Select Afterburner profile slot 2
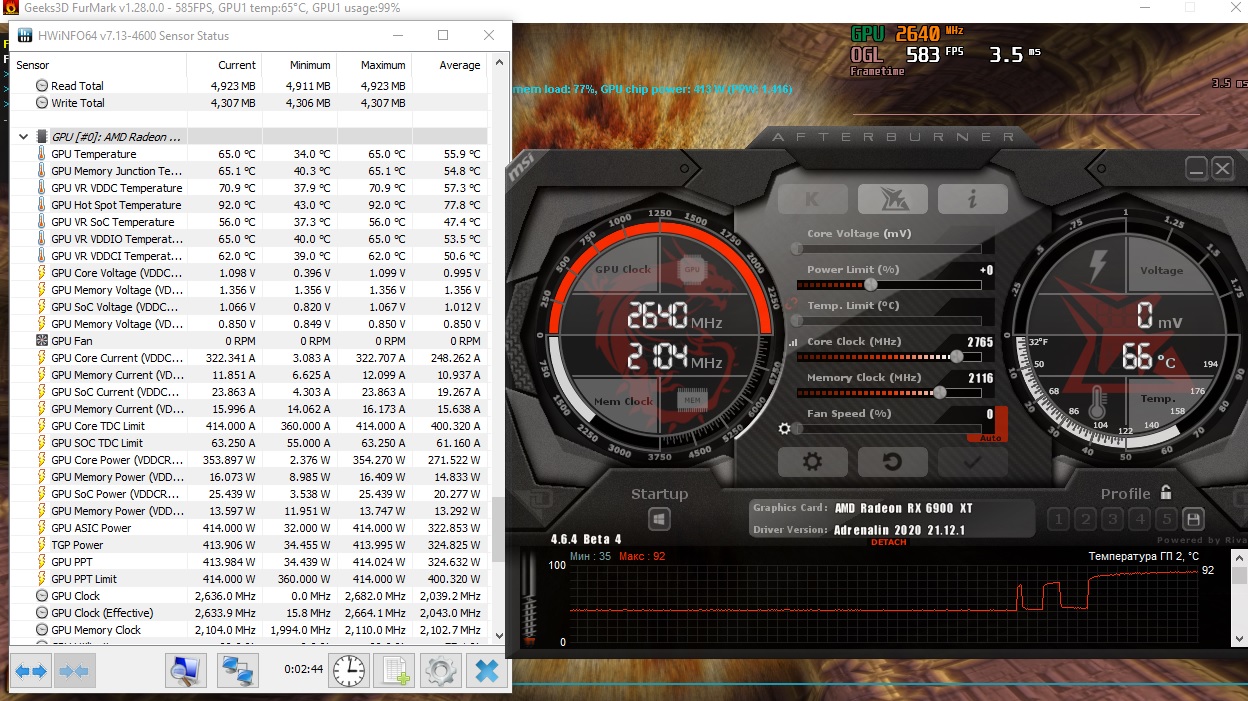This screenshot has height=701, width=1248. (x=1085, y=519)
